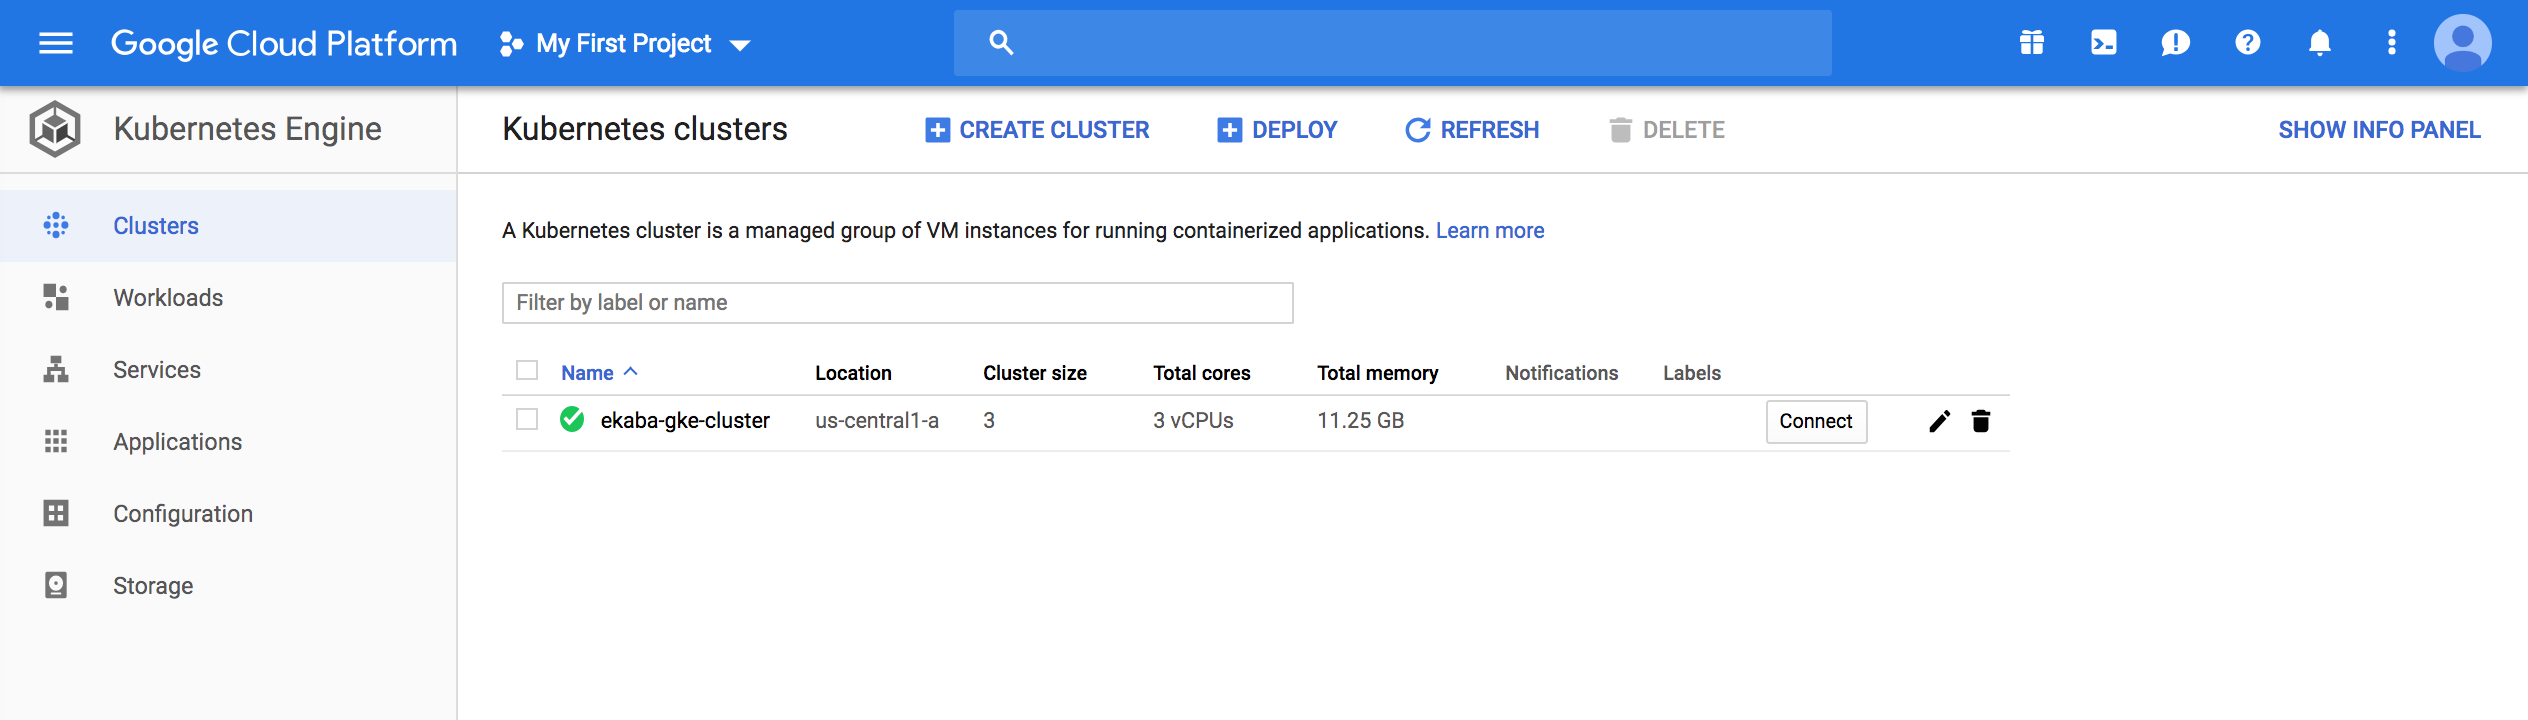Click the Deploy button
The height and width of the screenshot is (720, 2528).
click(1277, 130)
